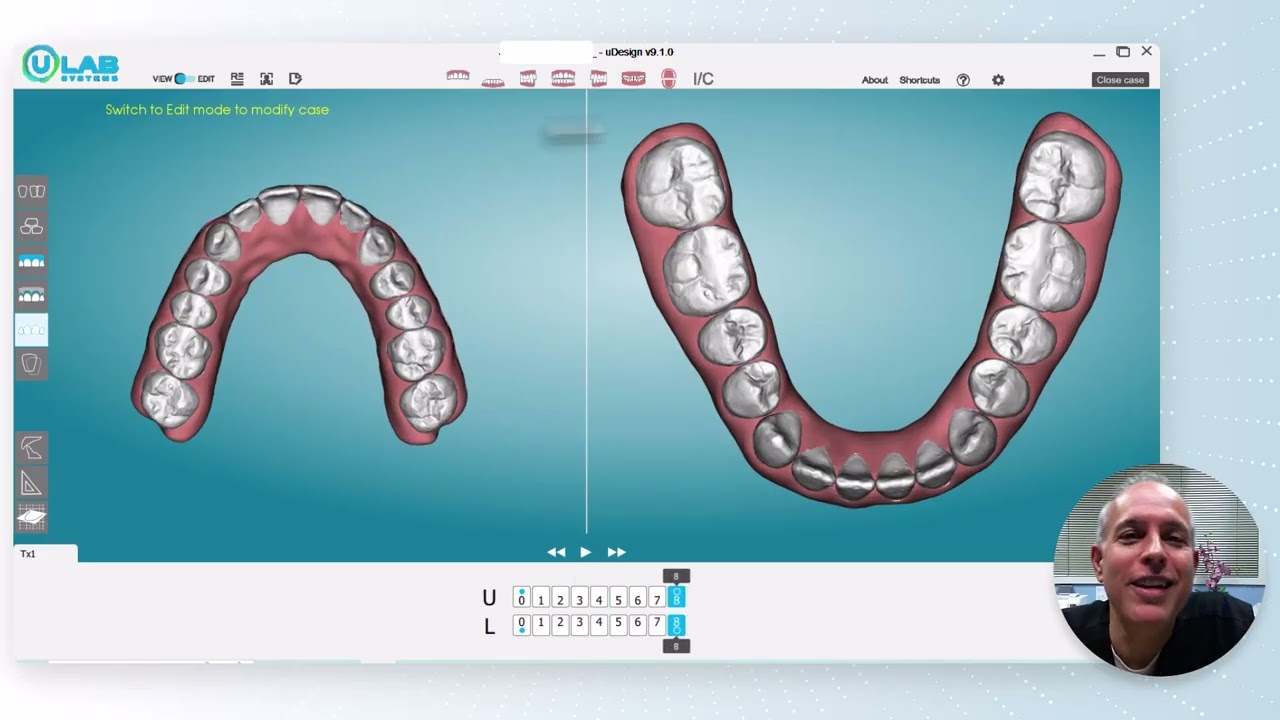Open settings gear icon
The width and height of the screenshot is (1280, 720).
point(998,80)
